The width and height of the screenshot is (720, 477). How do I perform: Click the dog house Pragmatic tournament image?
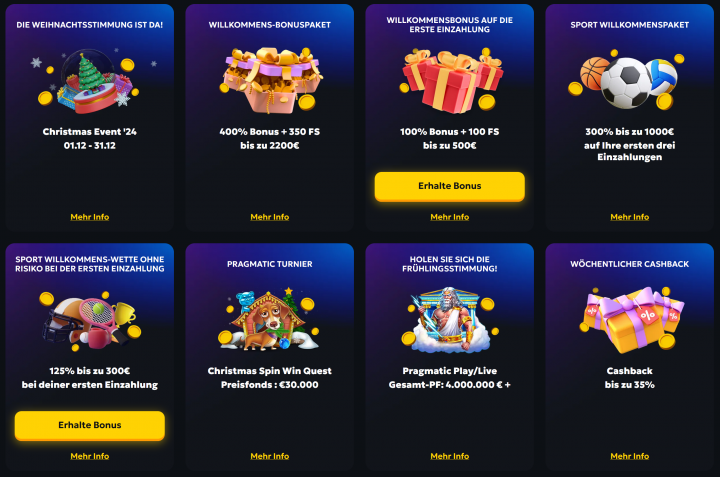point(270,320)
